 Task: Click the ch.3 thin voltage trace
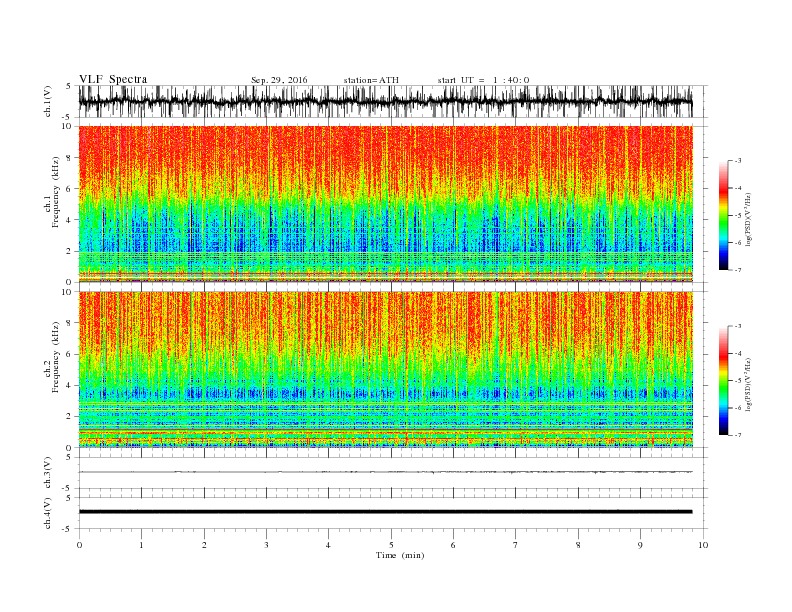385,472
